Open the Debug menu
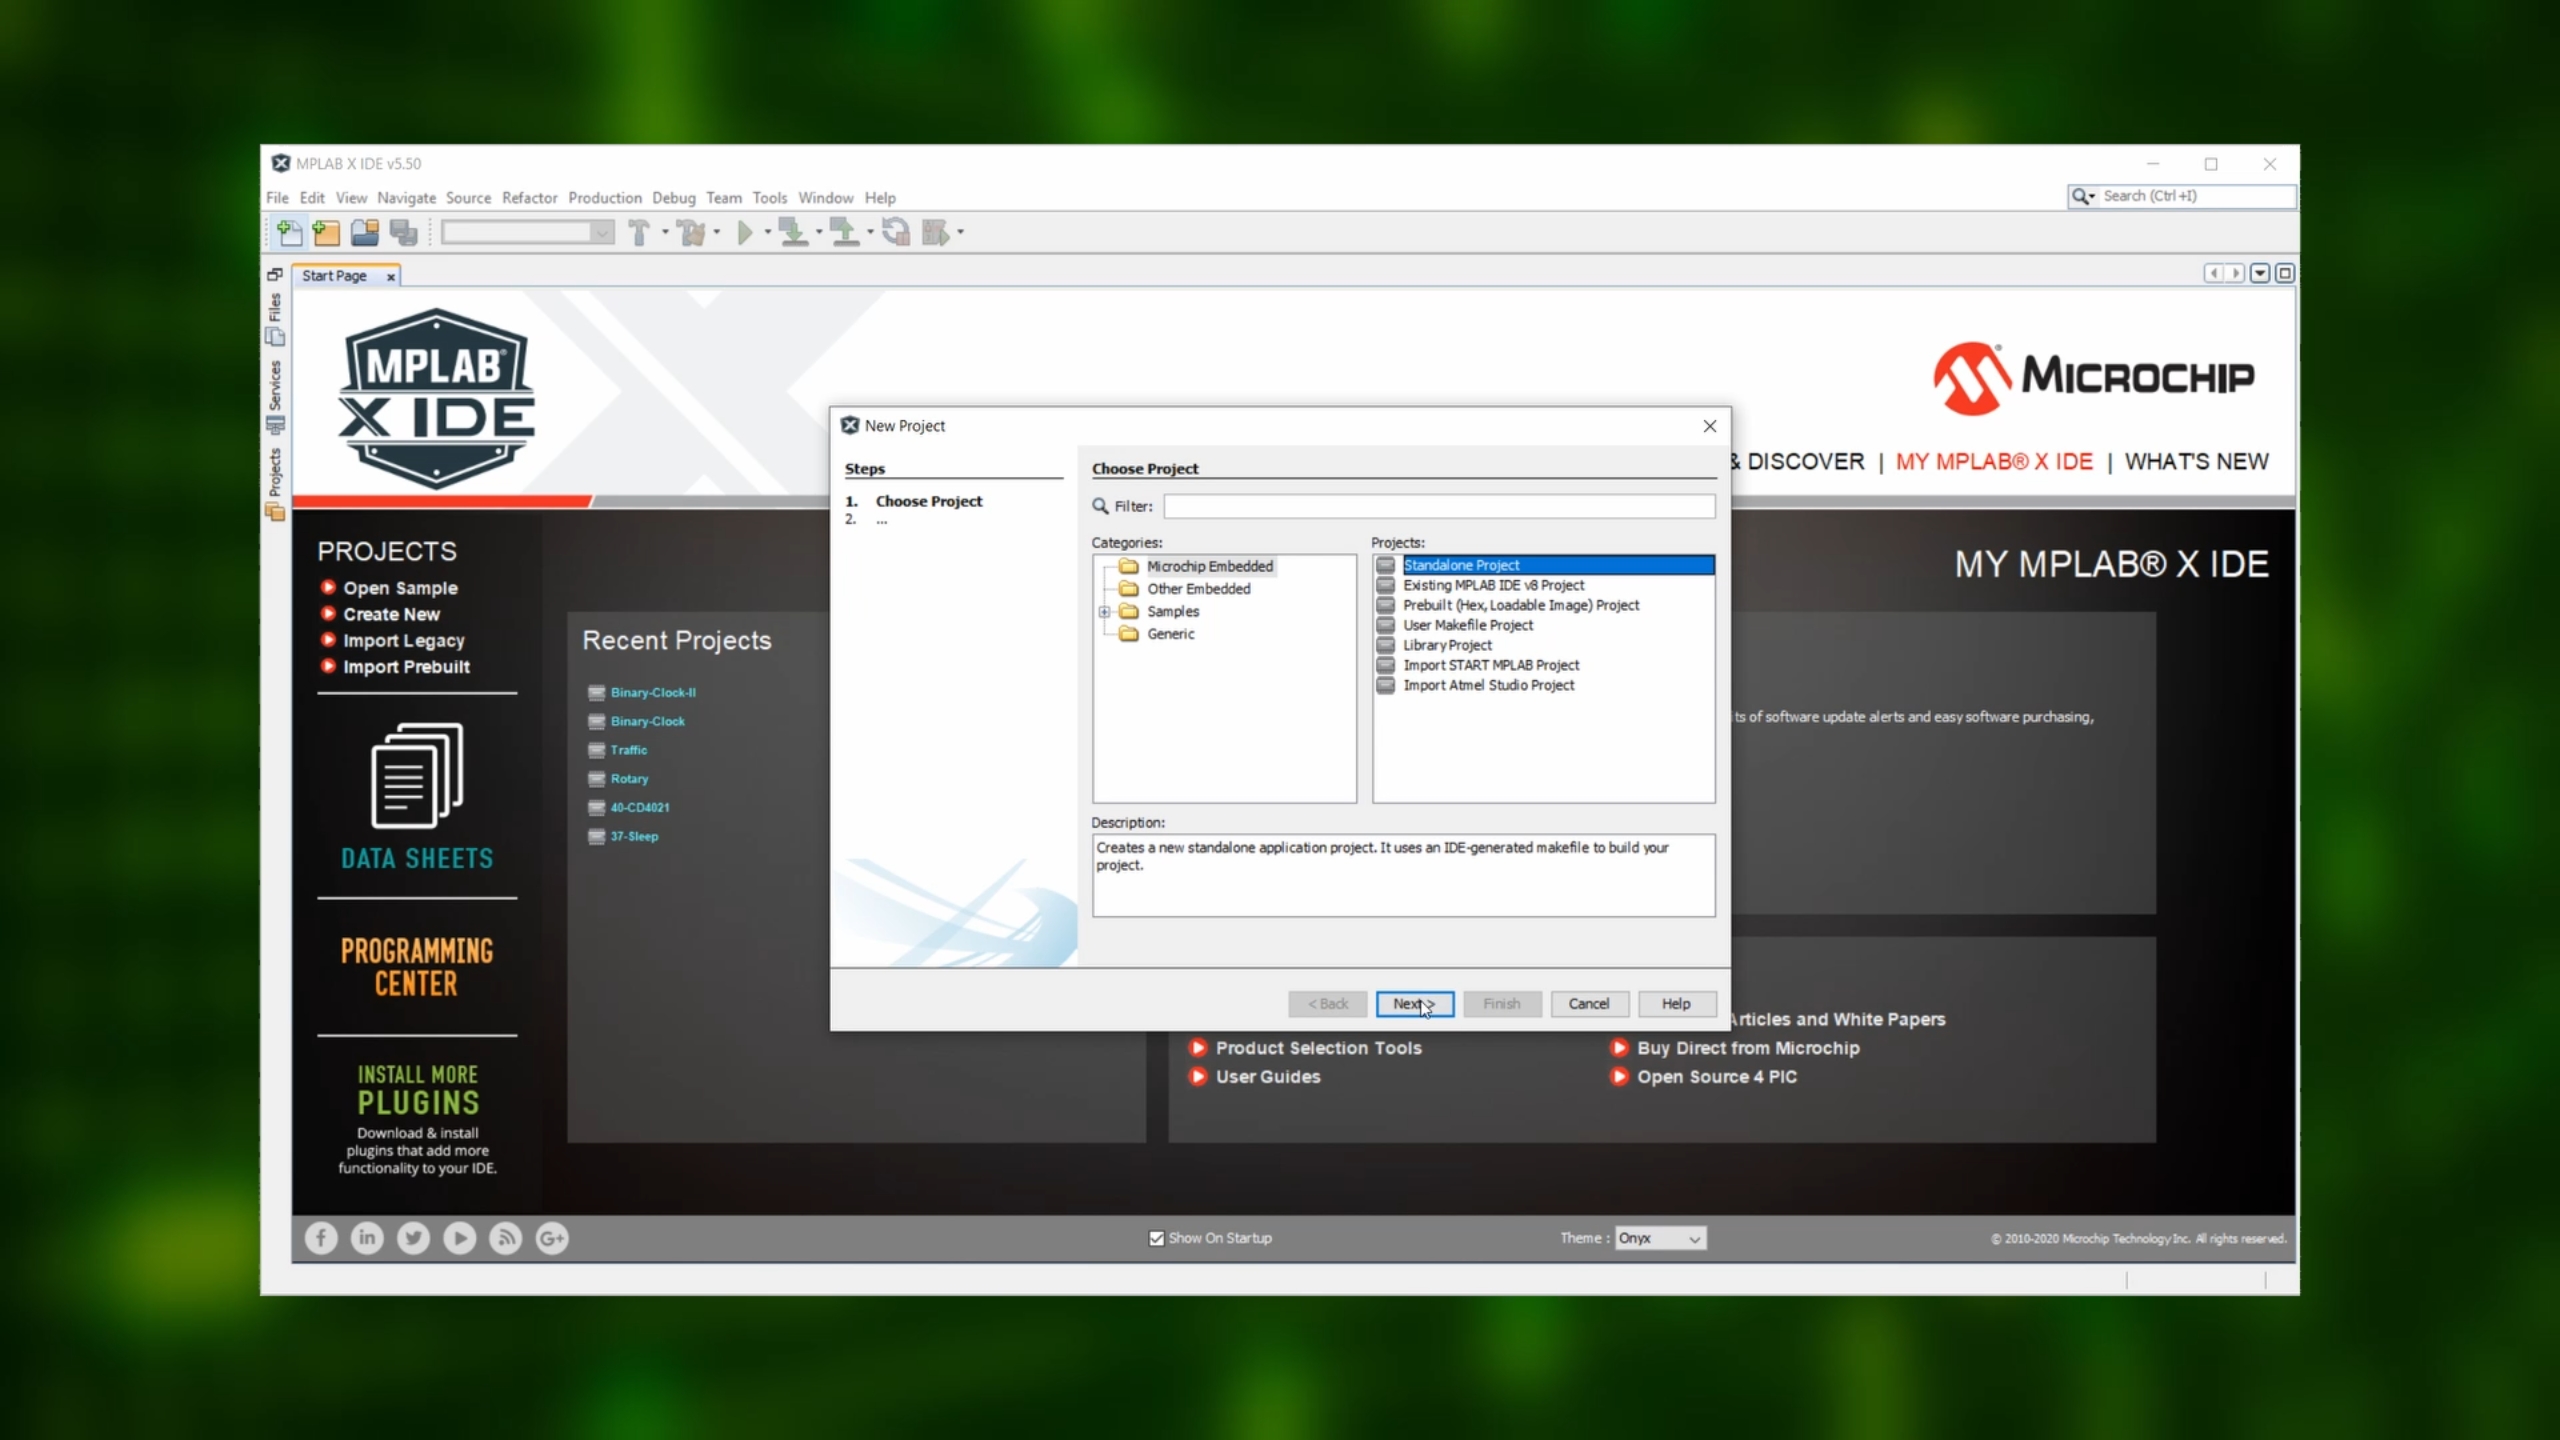The height and width of the screenshot is (1440, 2560). click(x=673, y=198)
